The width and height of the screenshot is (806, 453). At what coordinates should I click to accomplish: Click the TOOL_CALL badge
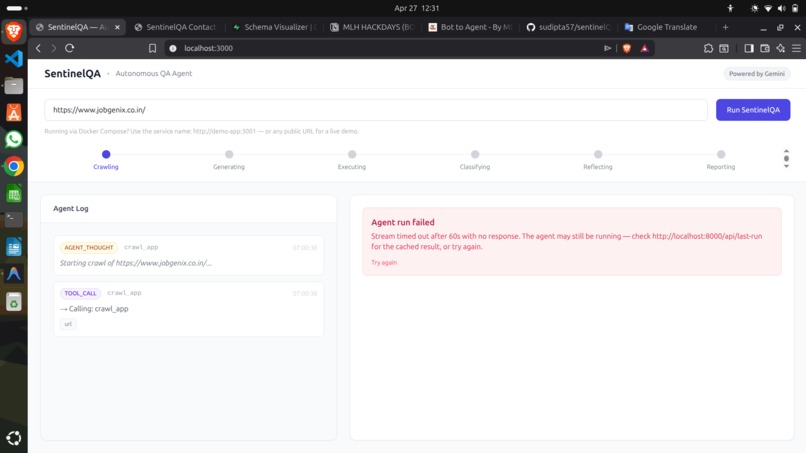point(80,293)
